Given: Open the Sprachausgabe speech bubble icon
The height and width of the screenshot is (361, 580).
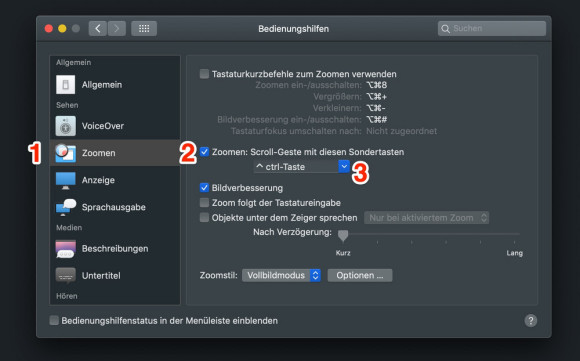Looking at the screenshot, I should [65, 207].
